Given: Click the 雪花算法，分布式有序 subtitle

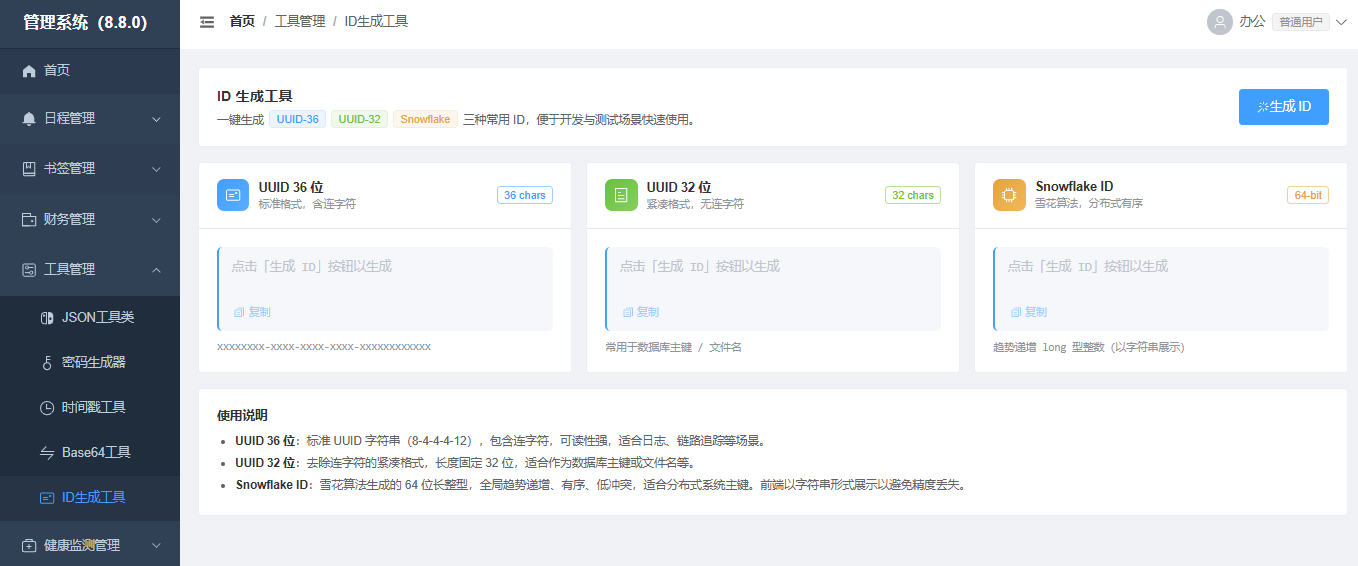Looking at the screenshot, I should pyautogui.click(x=1089, y=204).
